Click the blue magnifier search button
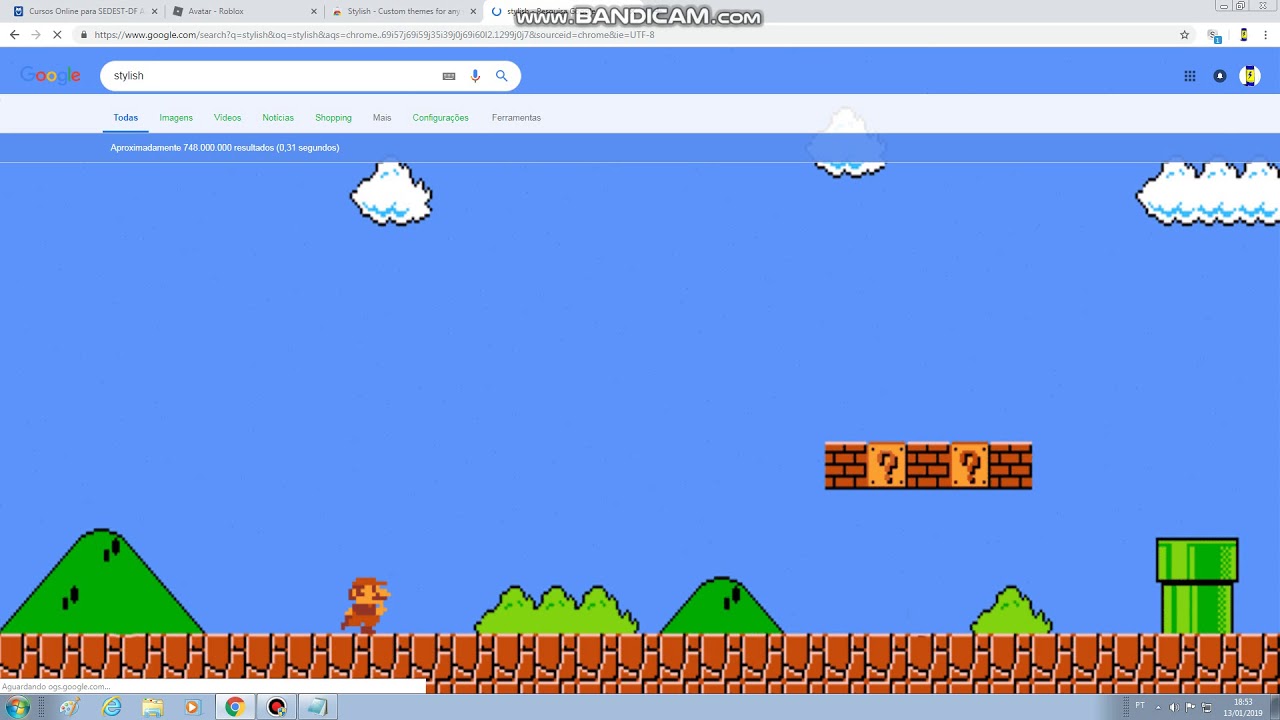Screen dimensions: 1280x720 coord(502,76)
